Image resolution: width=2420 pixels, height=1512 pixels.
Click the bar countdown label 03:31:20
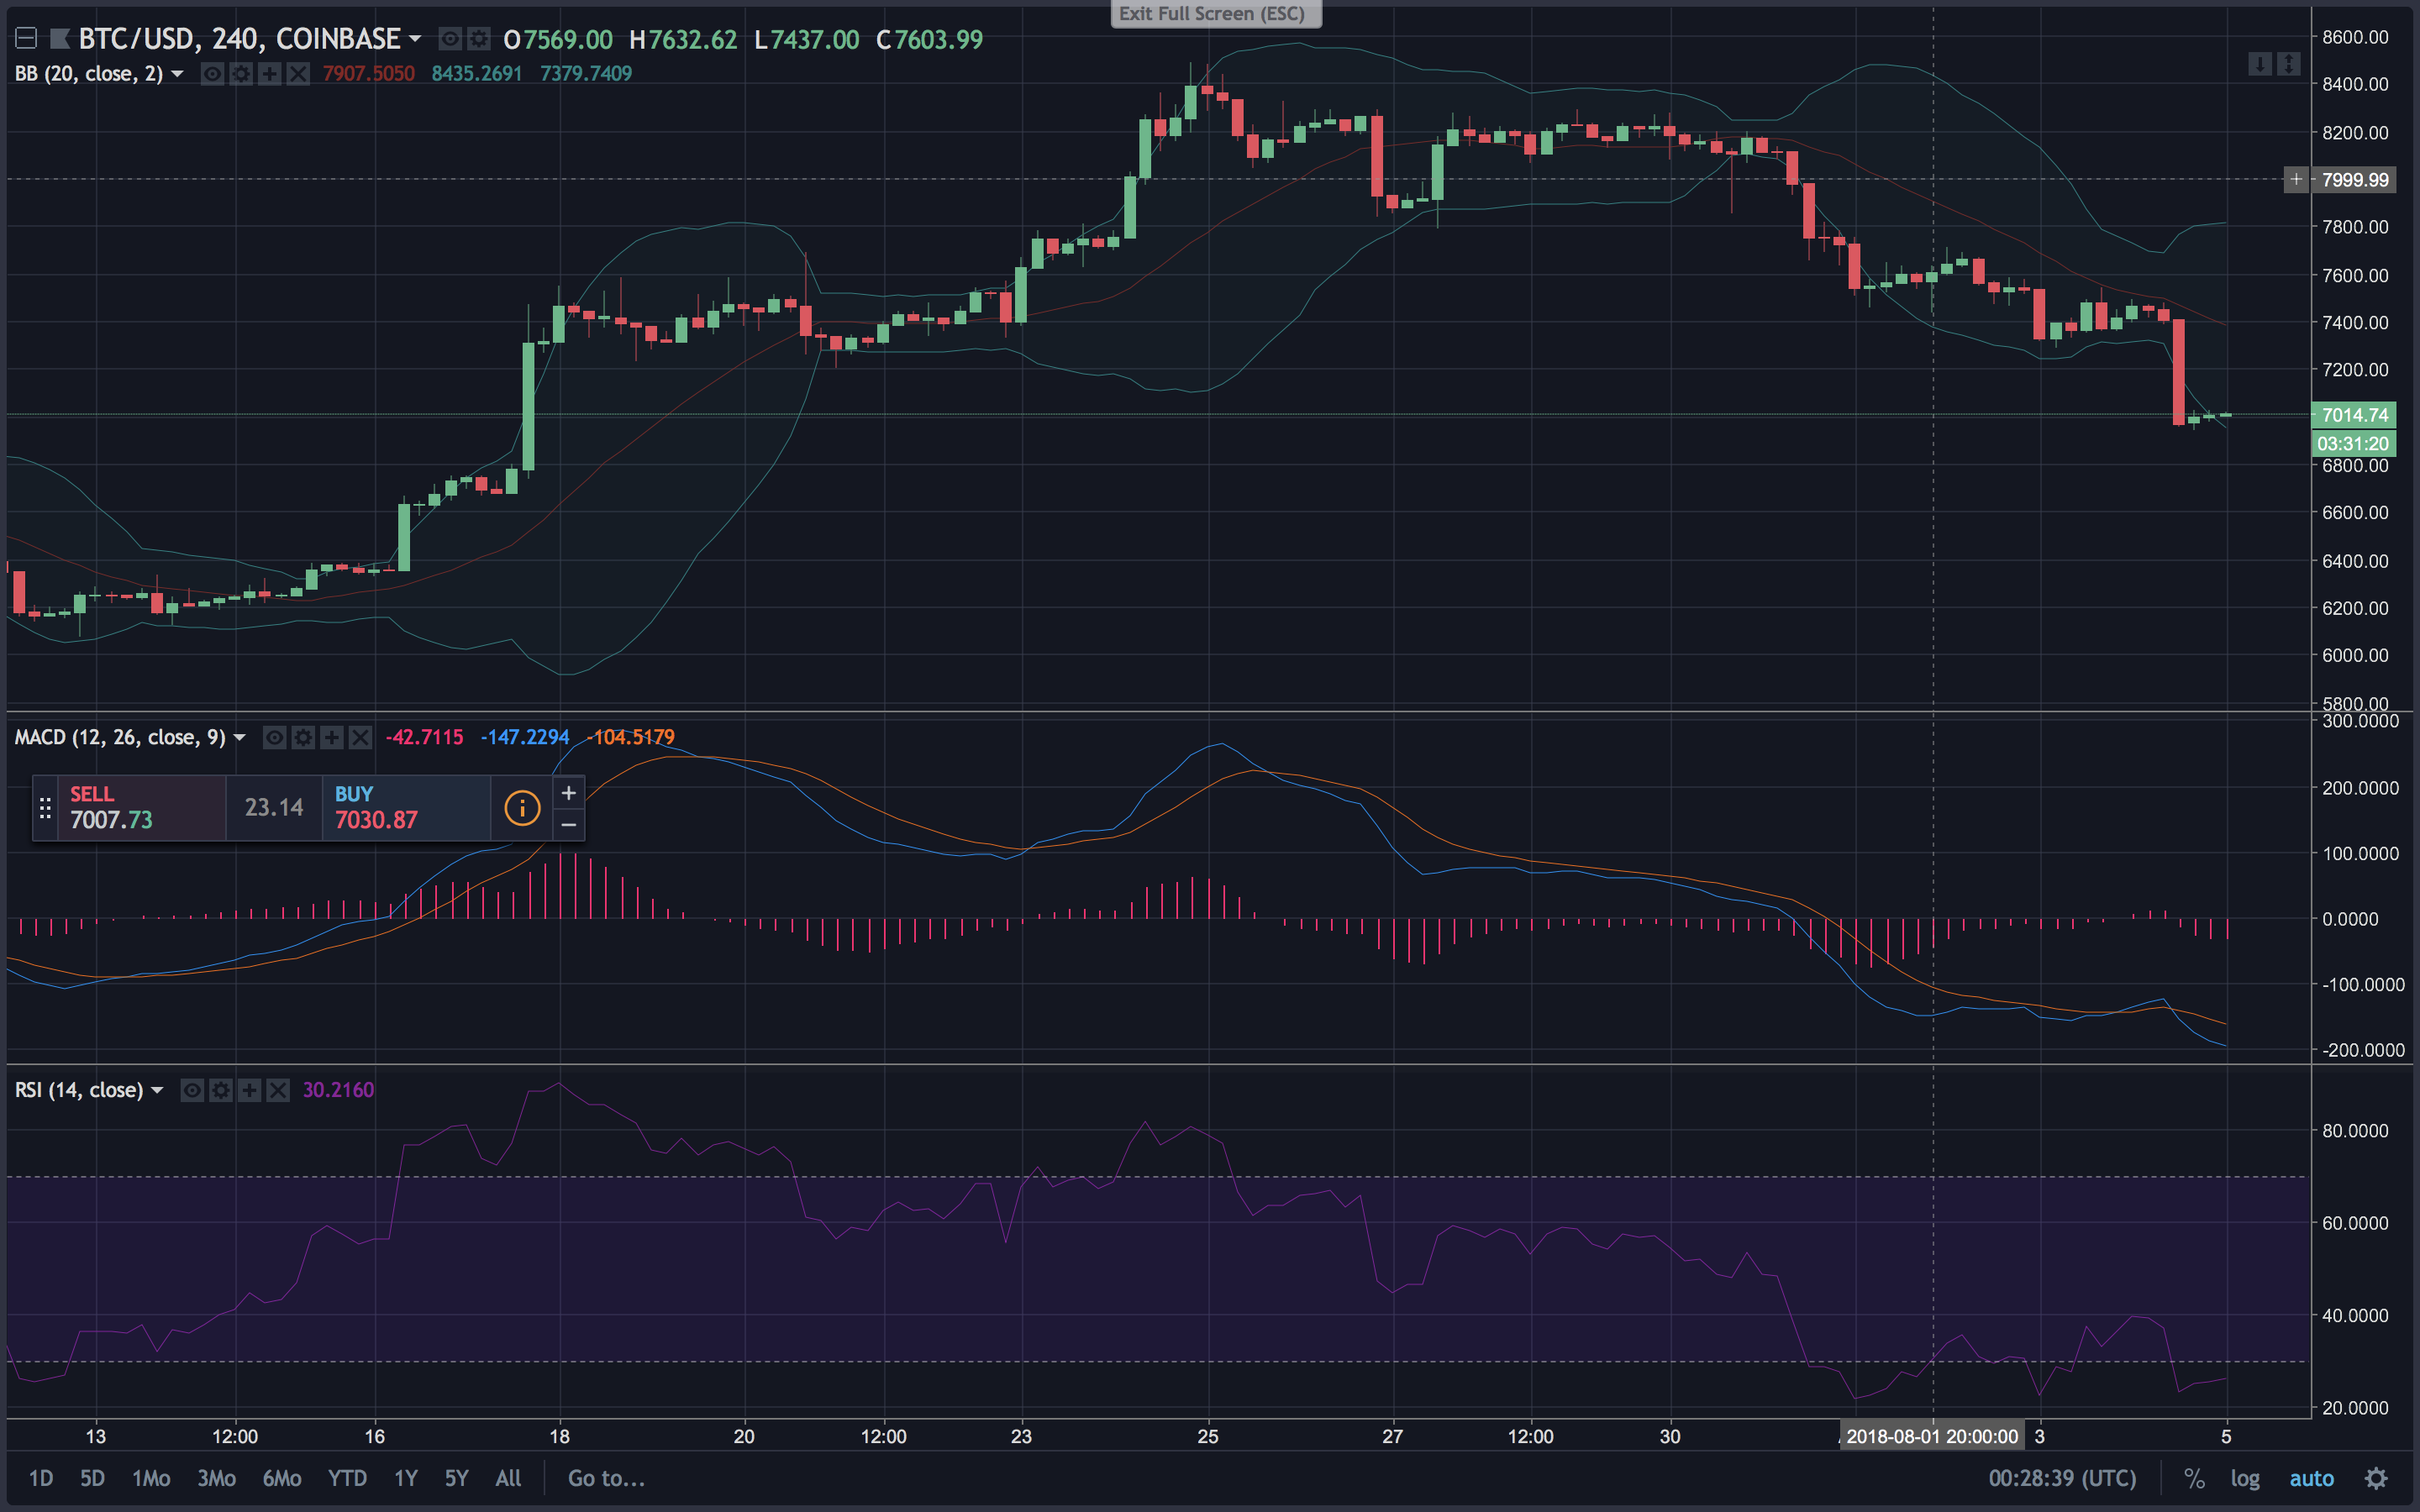point(2354,443)
